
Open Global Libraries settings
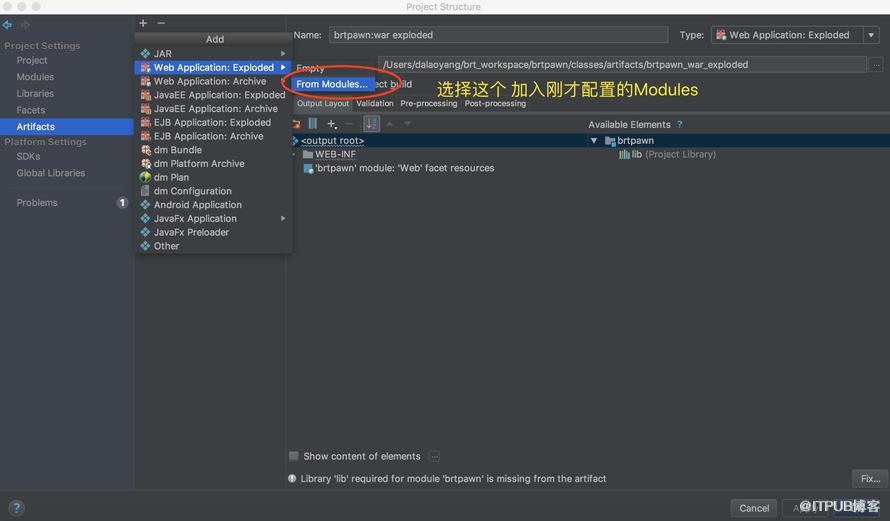[51, 173]
